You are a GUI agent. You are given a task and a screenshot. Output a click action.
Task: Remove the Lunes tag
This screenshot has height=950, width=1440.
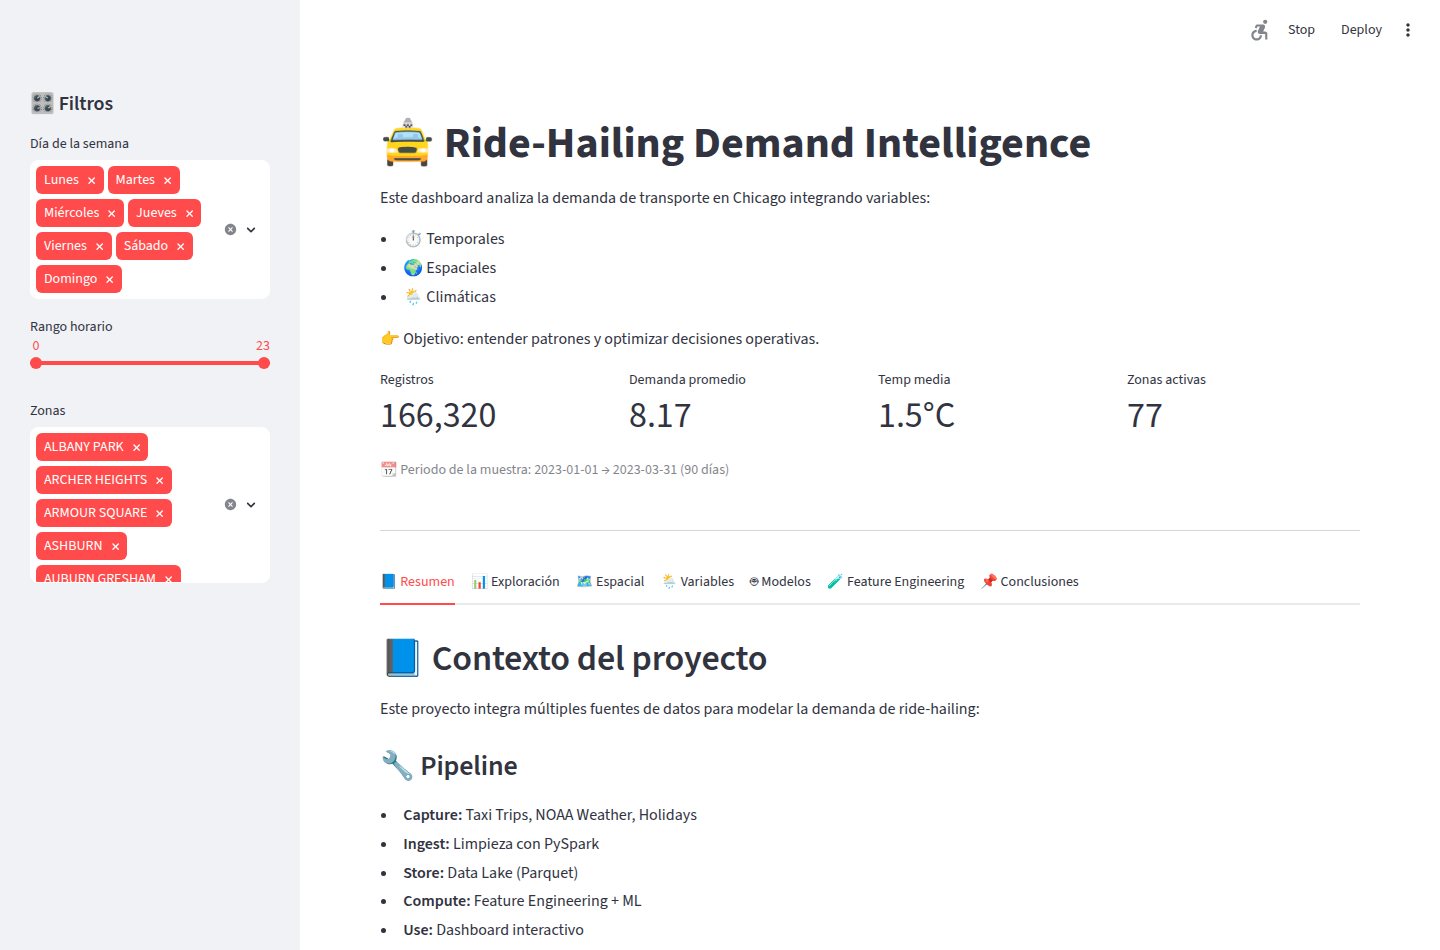pyautogui.click(x=91, y=181)
